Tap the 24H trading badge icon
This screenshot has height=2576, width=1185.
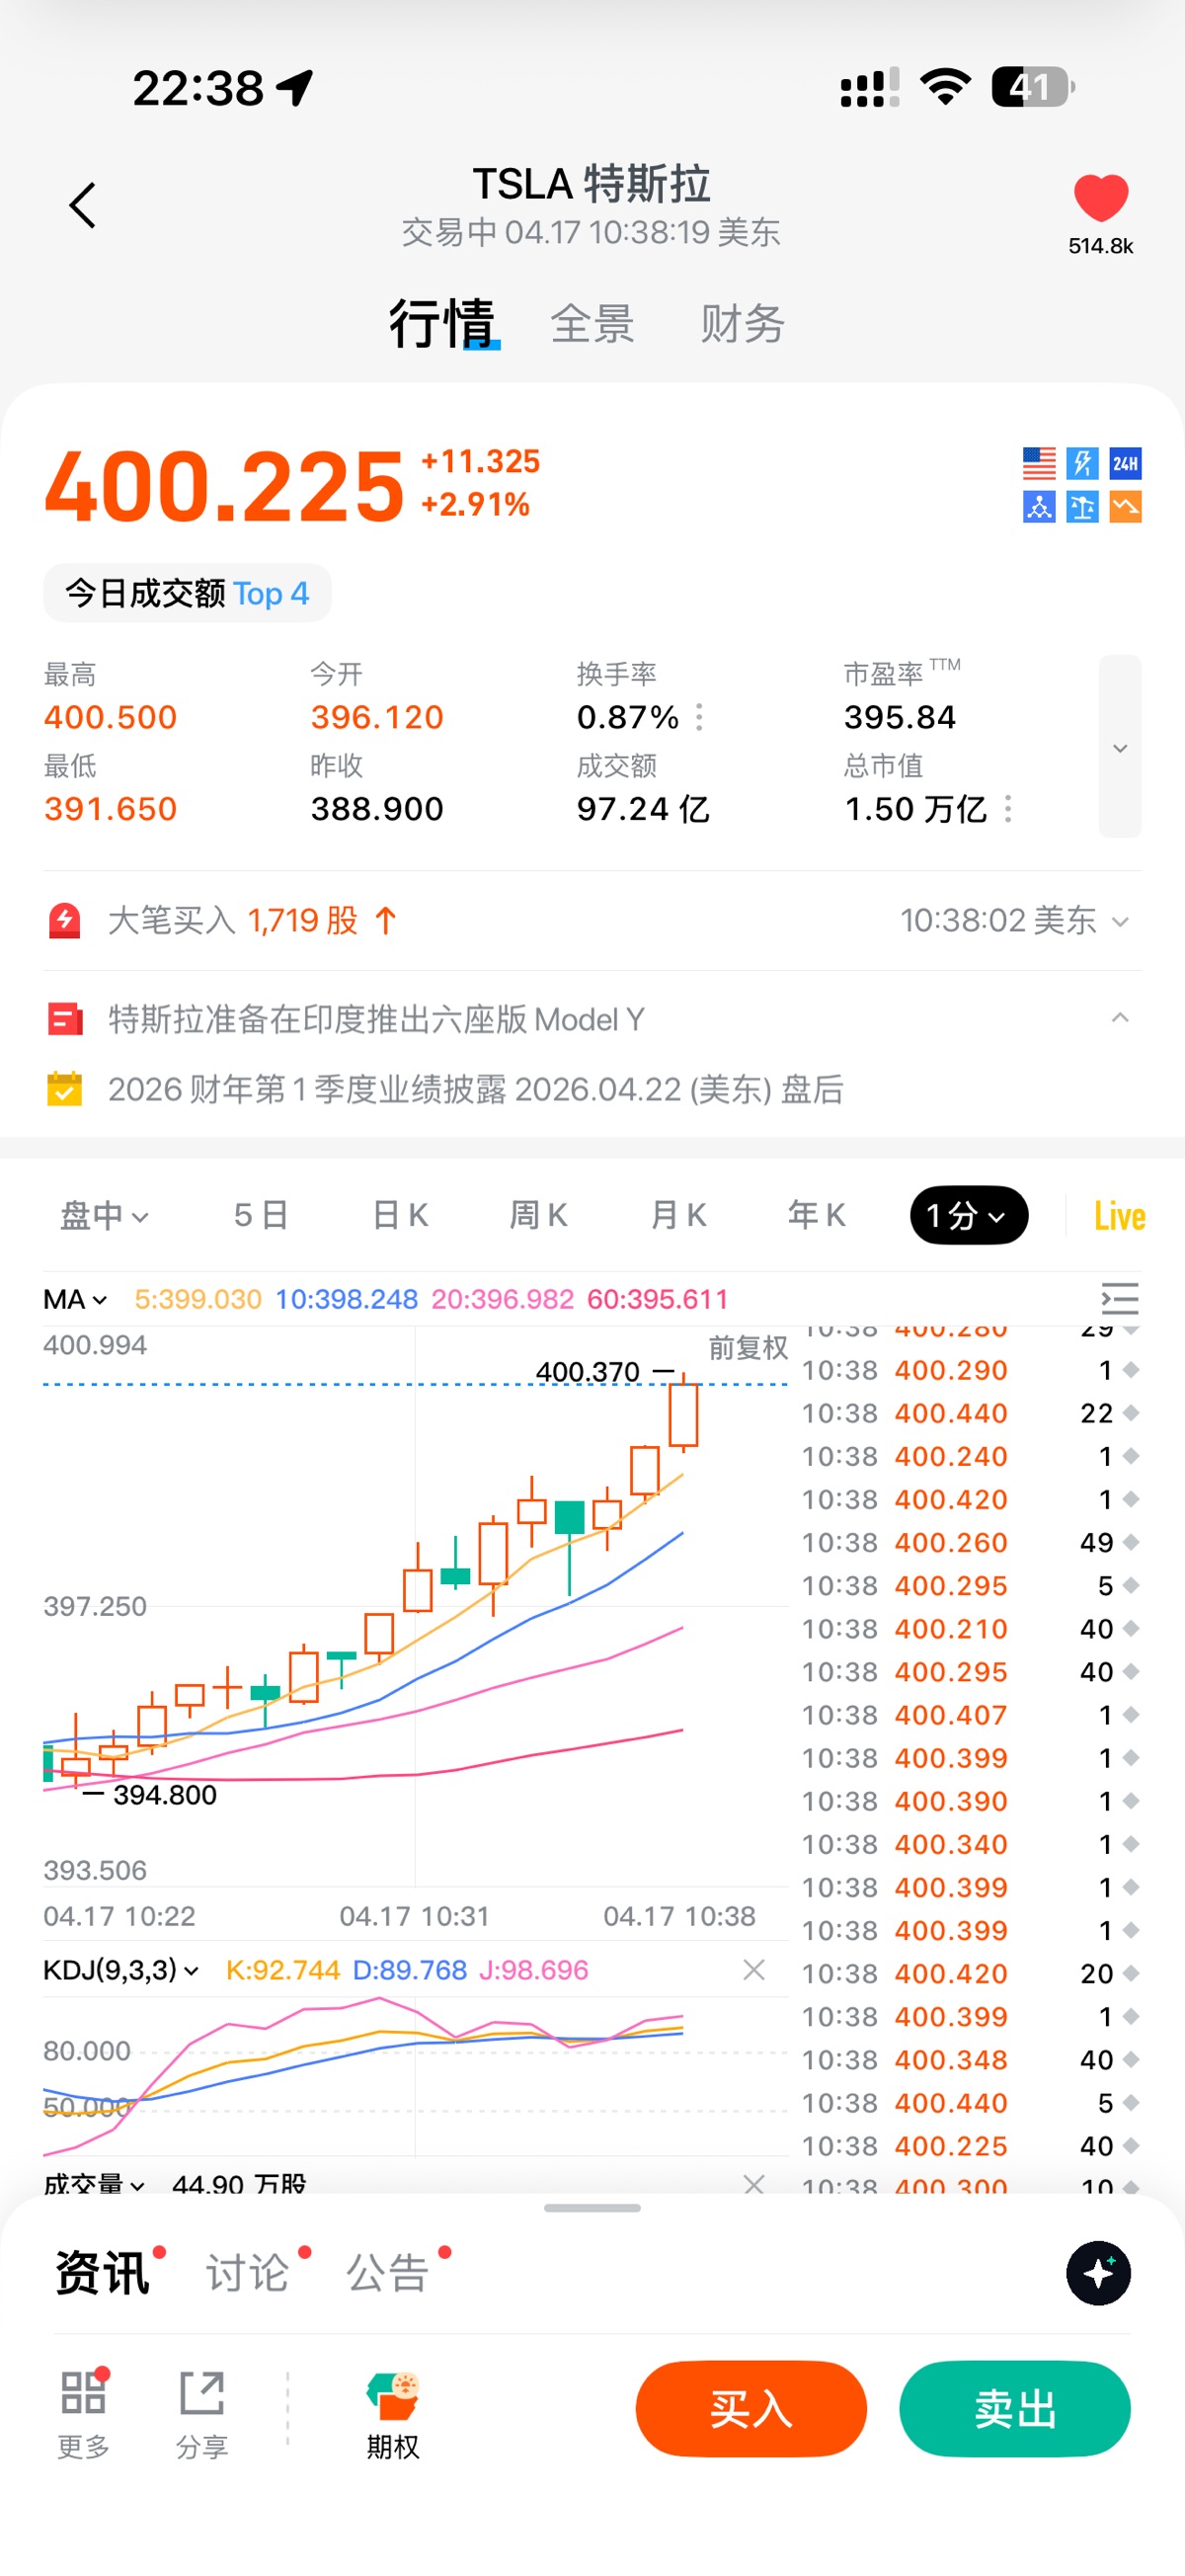(x=1125, y=463)
